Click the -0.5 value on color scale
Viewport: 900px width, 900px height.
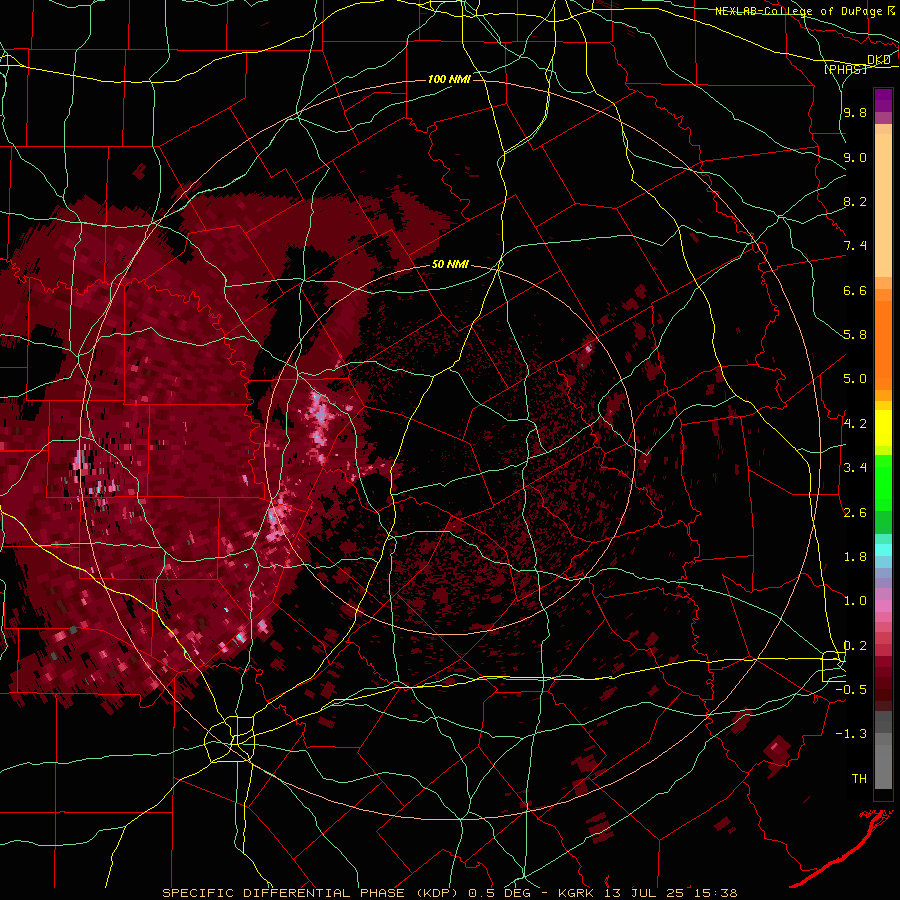851,690
